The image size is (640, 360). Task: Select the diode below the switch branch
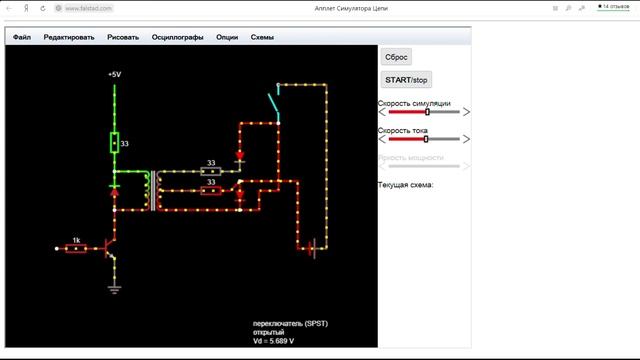pyautogui.click(x=240, y=156)
